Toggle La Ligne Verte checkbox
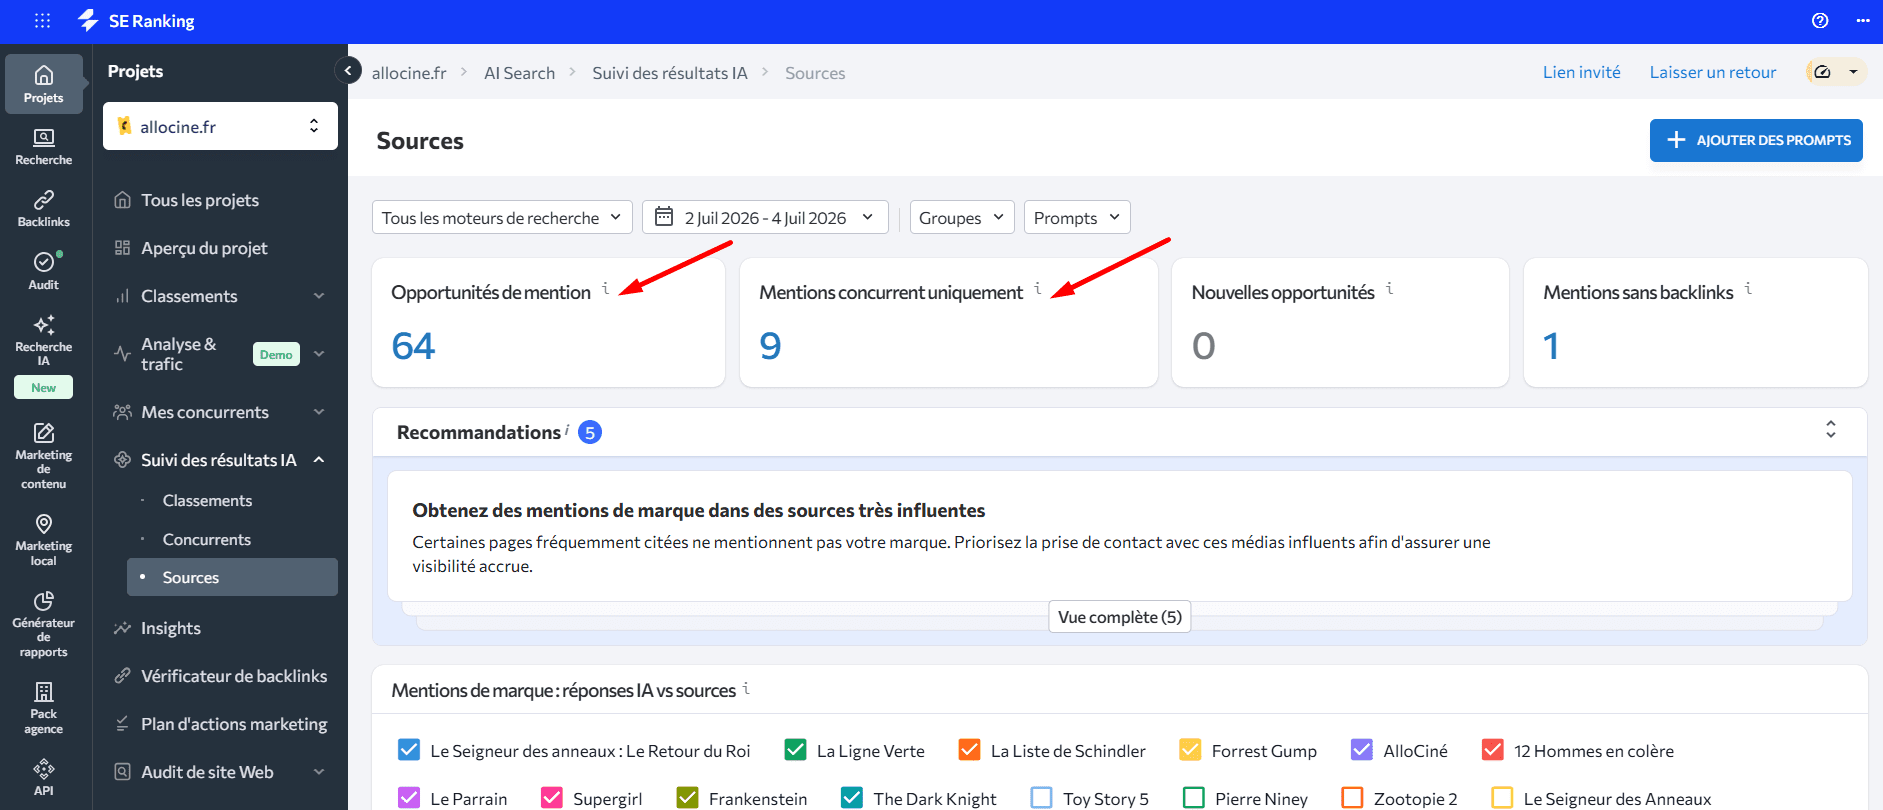The height and width of the screenshot is (810, 1883). [796, 750]
